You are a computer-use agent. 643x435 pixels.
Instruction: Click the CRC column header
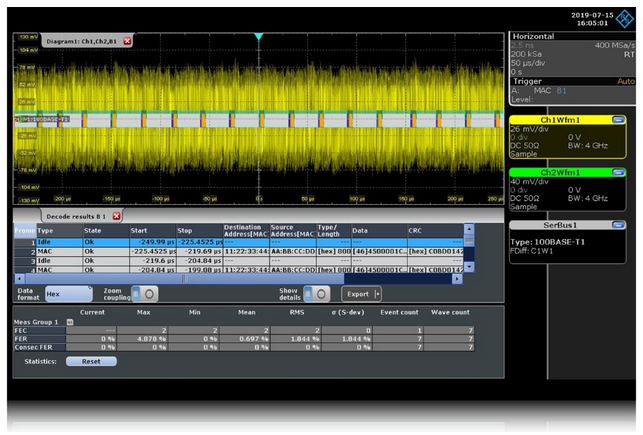coord(436,230)
